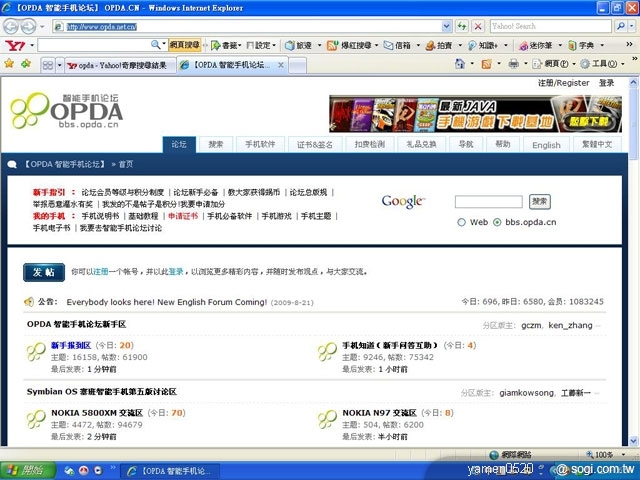The image size is (640, 480).
Task: Click the Google search text field
Action: pyautogui.click(x=488, y=202)
